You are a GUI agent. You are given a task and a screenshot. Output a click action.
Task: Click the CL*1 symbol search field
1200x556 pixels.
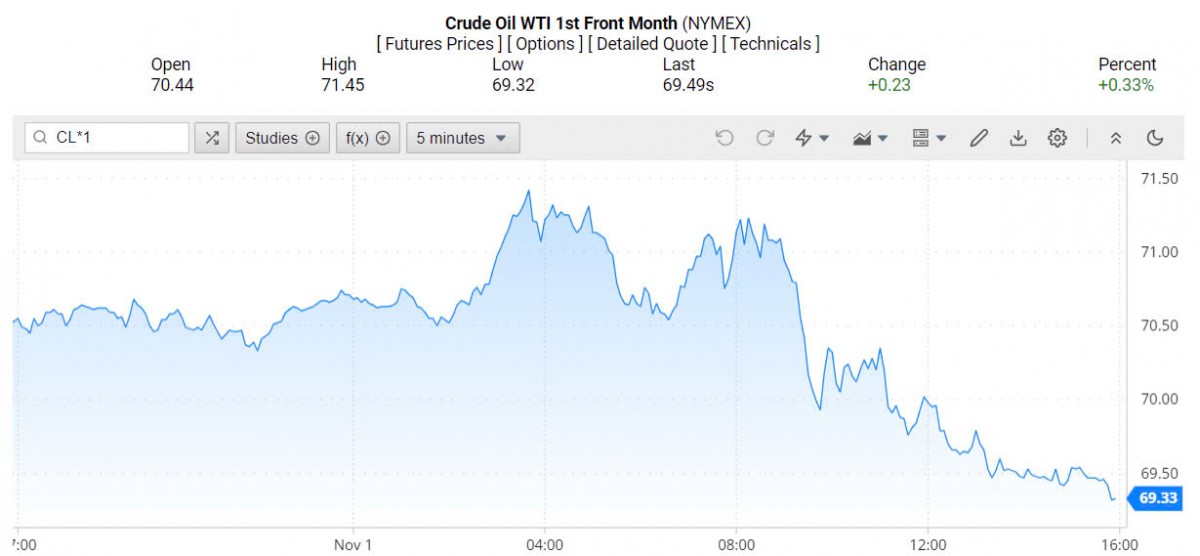tap(115, 138)
